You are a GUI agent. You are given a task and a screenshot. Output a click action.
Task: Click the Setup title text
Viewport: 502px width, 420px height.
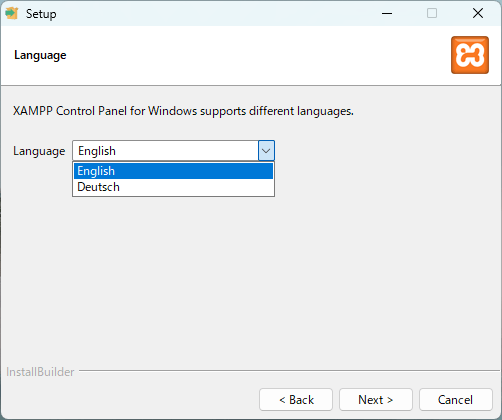coord(41,14)
